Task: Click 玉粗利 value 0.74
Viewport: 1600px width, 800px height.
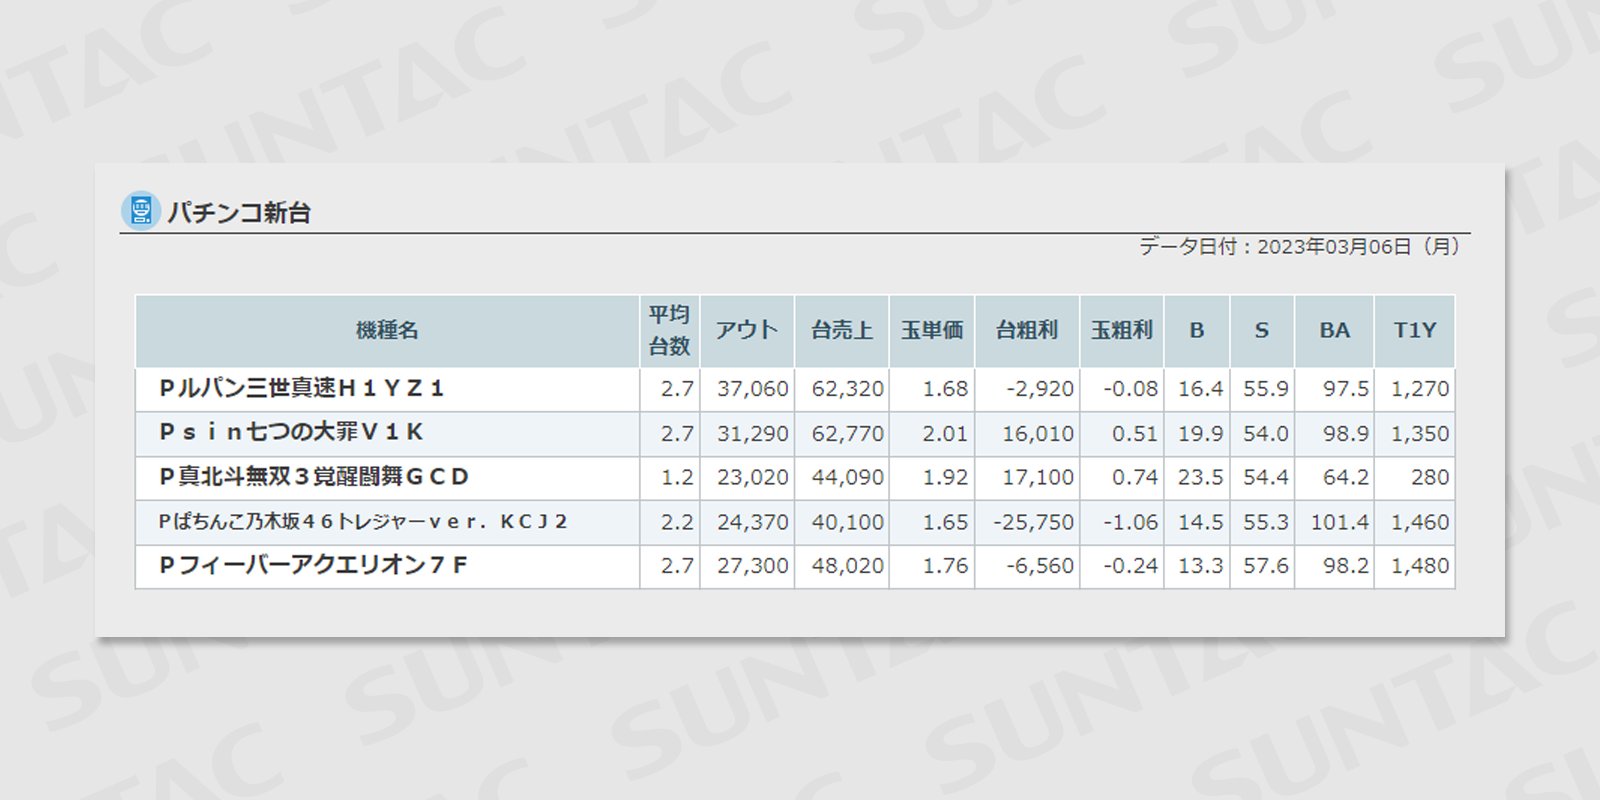Action: coord(1135,478)
